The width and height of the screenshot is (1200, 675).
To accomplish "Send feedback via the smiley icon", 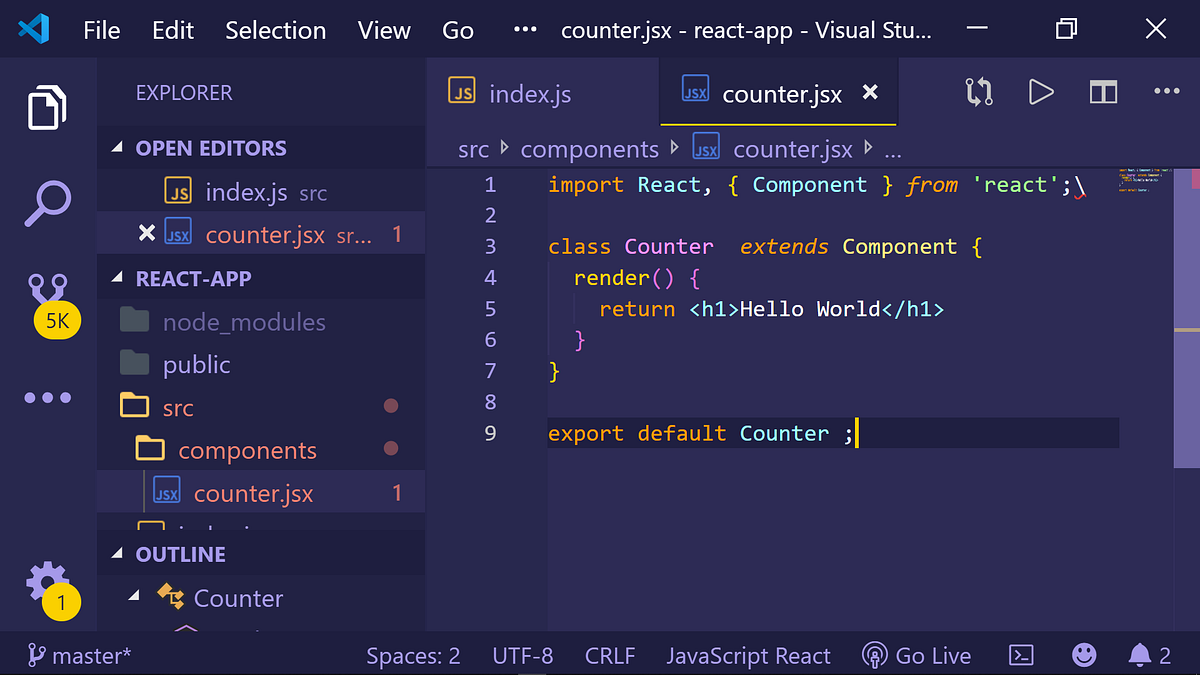I will 1083,655.
